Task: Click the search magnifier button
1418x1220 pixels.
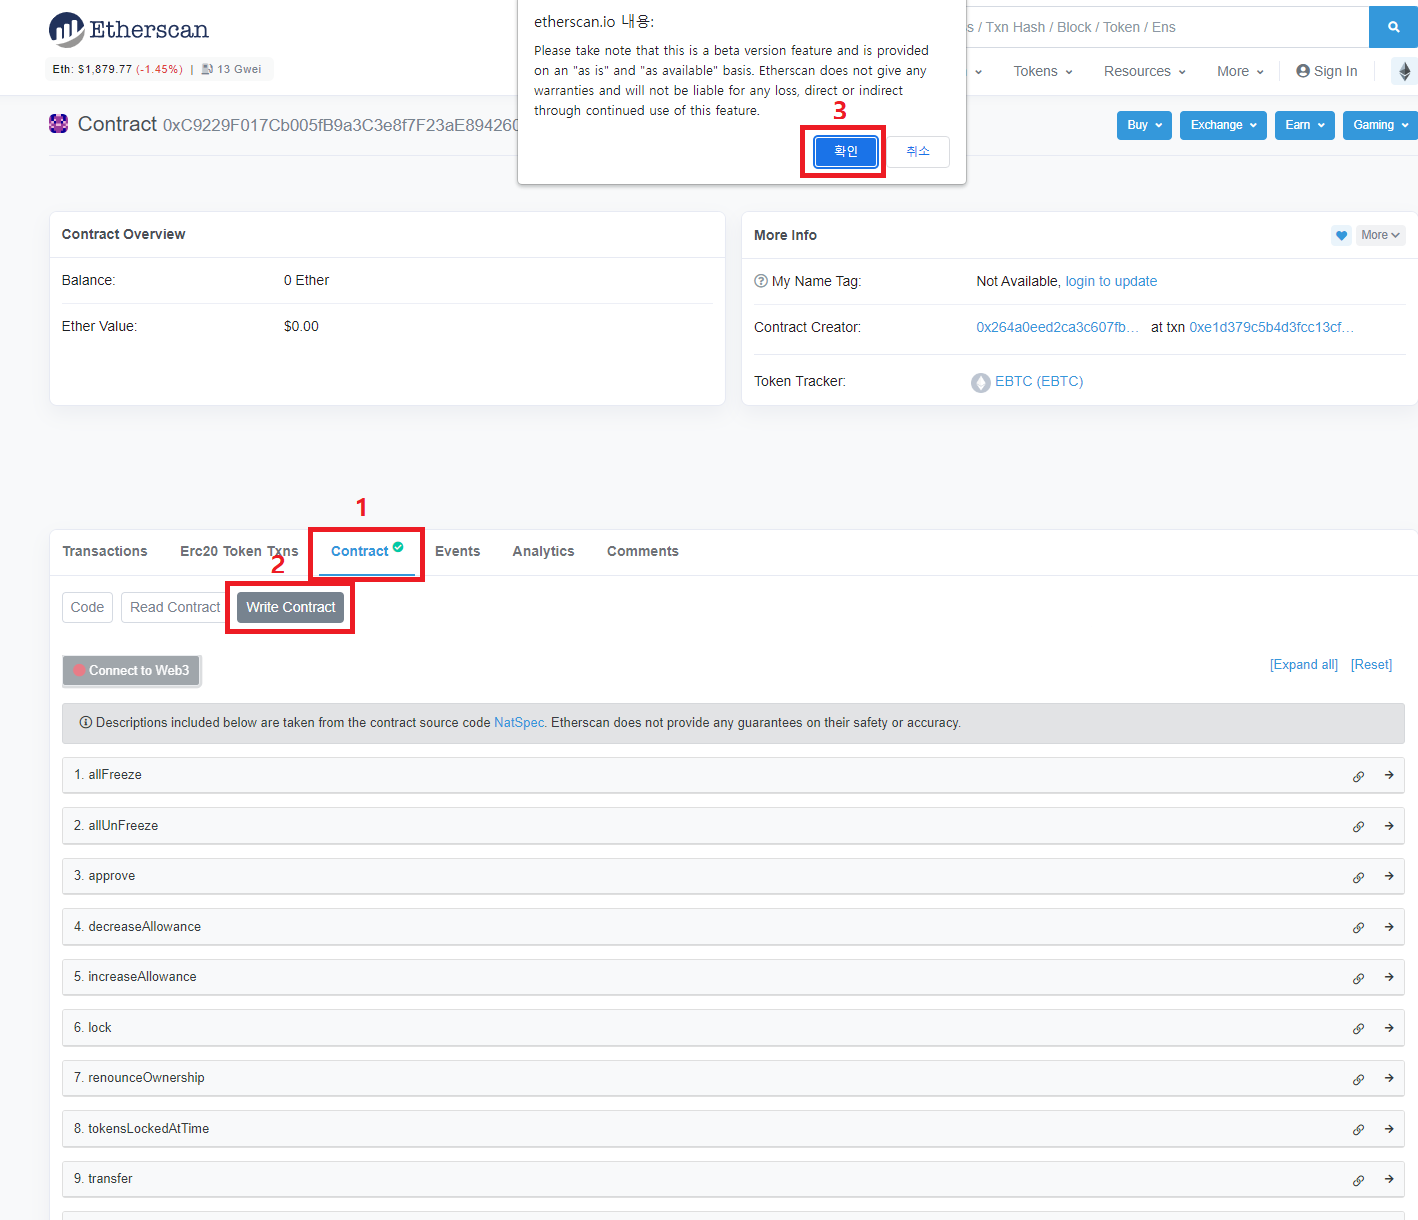Action: pos(1393,27)
